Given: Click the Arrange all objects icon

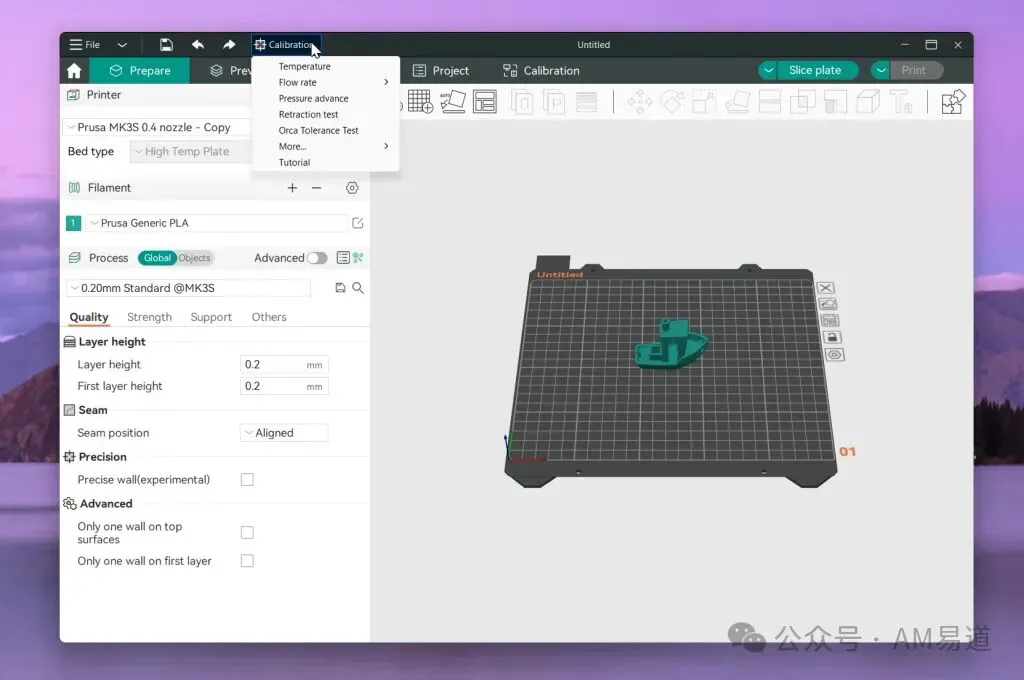Looking at the screenshot, I should click(485, 102).
